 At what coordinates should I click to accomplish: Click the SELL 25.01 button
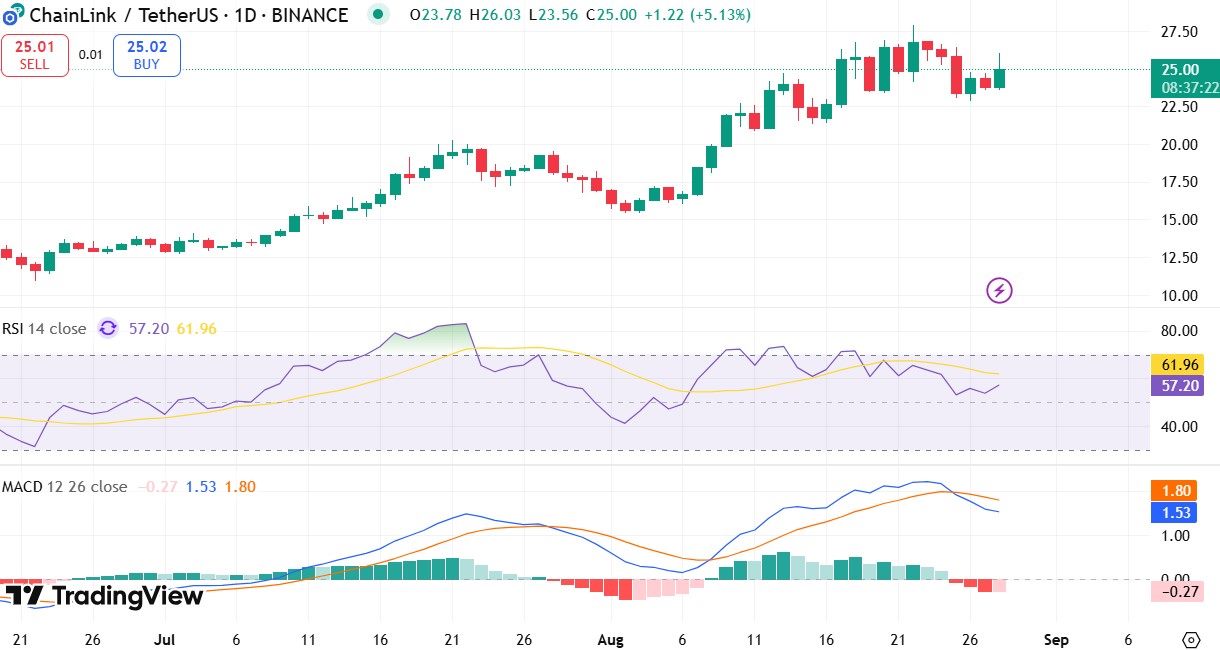click(34, 55)
